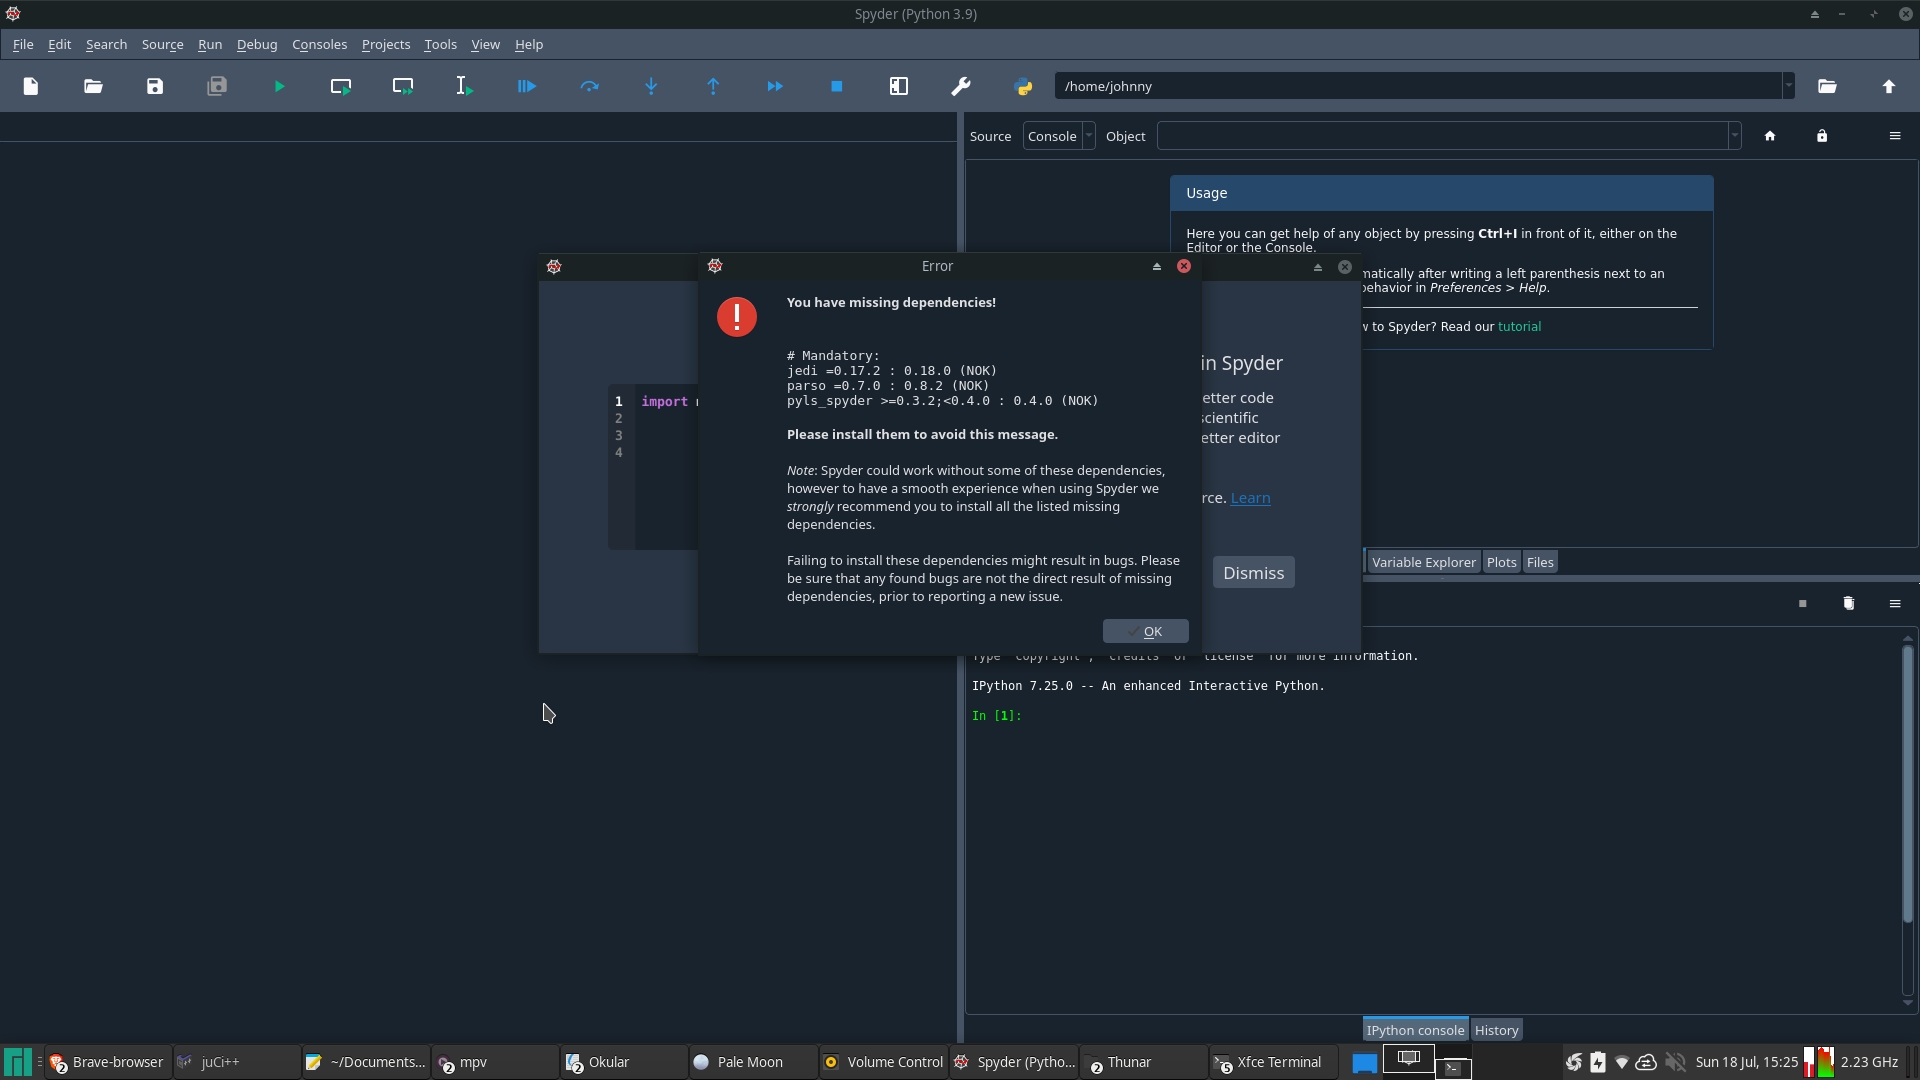Save all files toolbar icon
Screen dimensions: 1920x1080
217,87
